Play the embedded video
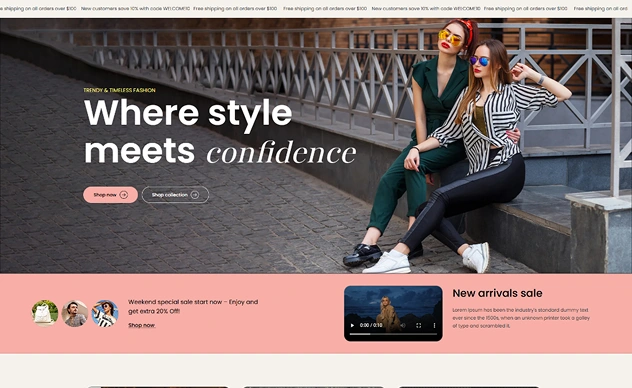Screen dimensions: 632x388 353,325
